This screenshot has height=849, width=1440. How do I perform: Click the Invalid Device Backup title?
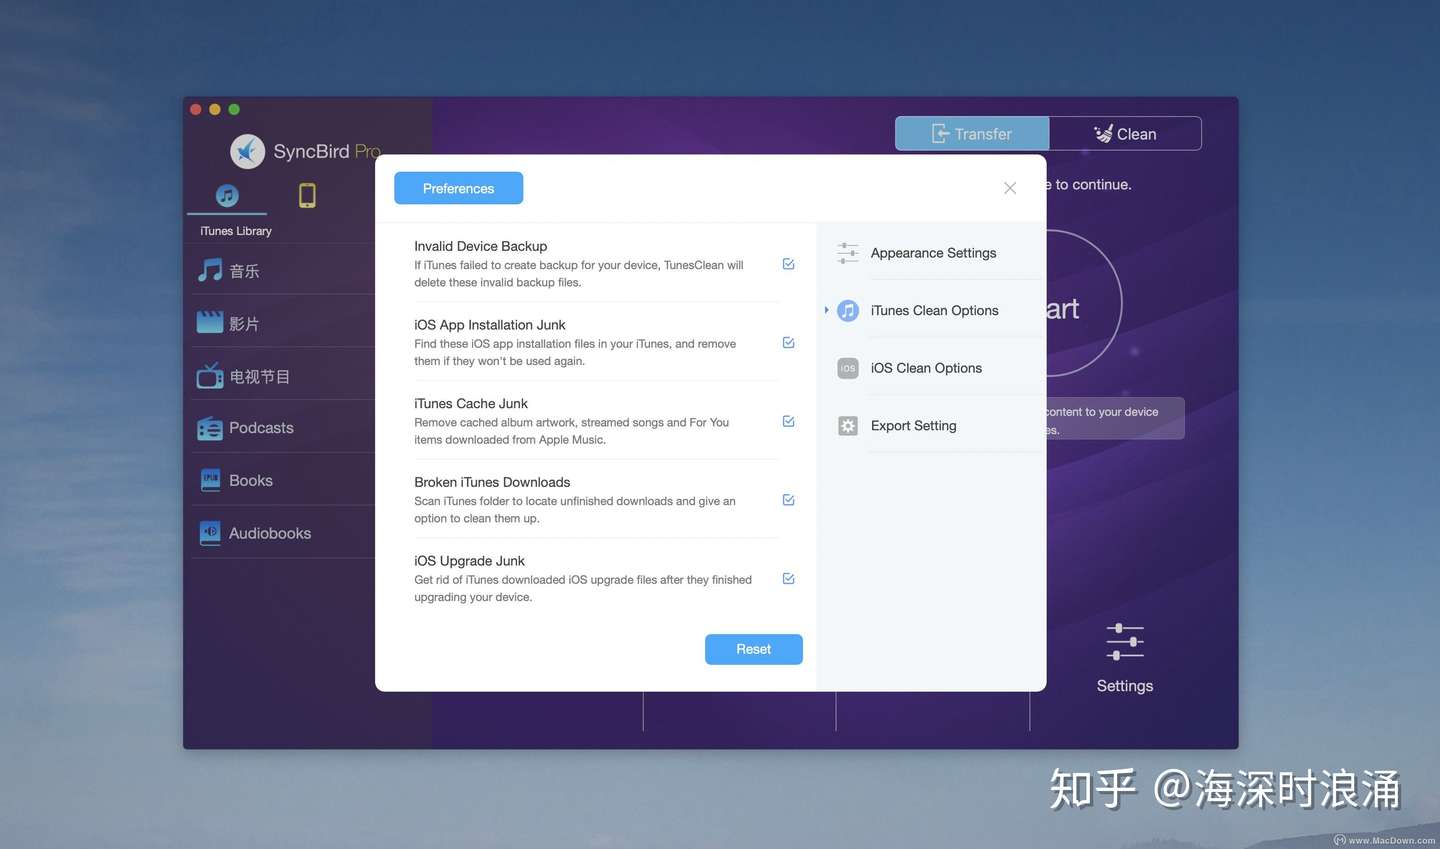481,246
